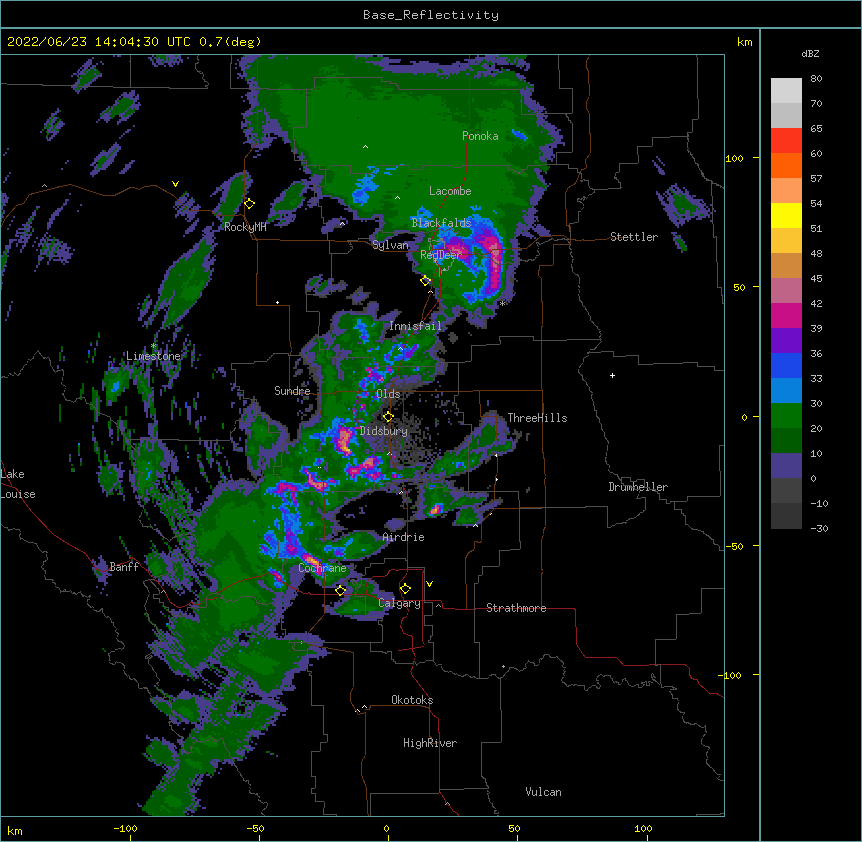862x842 pixels.
Task: Click the white caret marker west of Ponoka
Action: click(x=365, y=147)
